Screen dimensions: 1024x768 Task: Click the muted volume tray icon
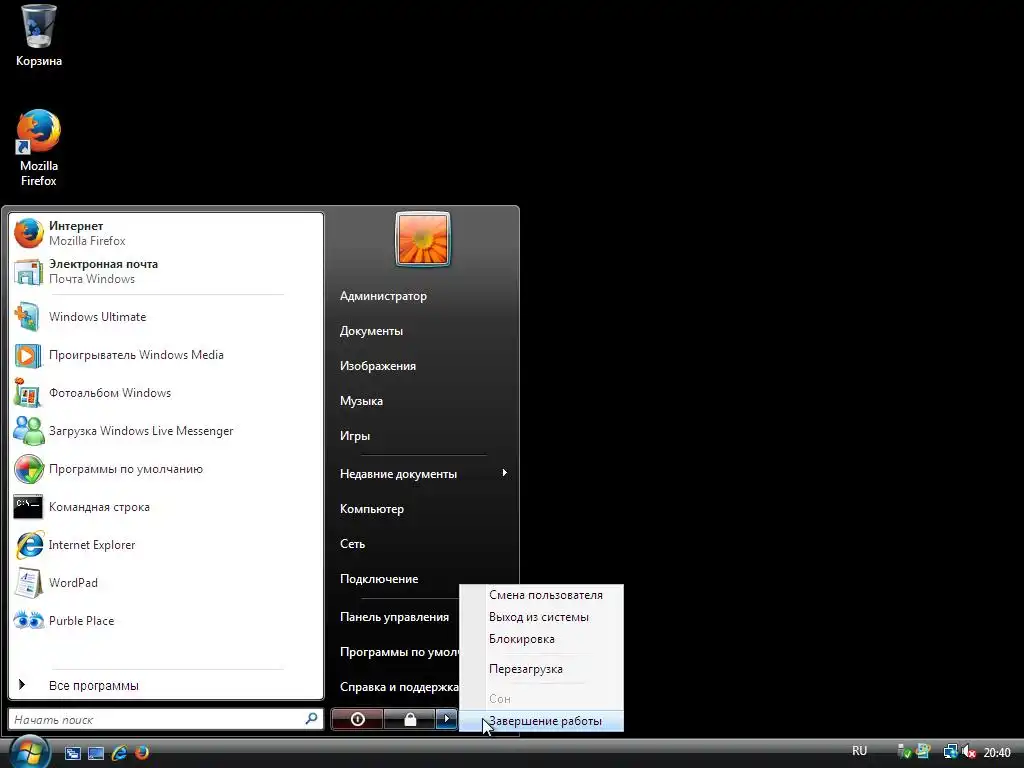968,752
